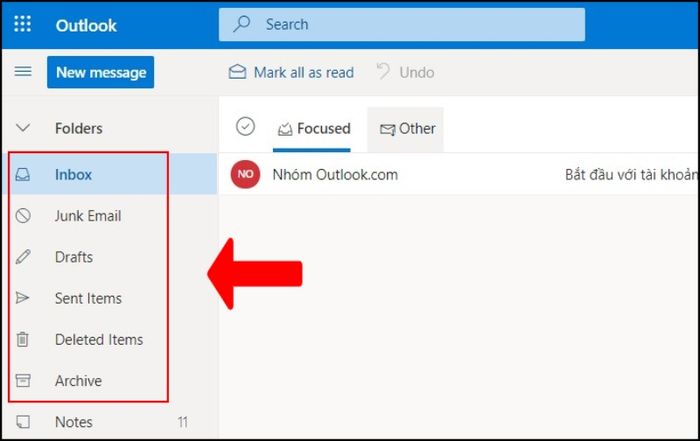Click the Focused tab inbox icon

(x=285, y=129)
